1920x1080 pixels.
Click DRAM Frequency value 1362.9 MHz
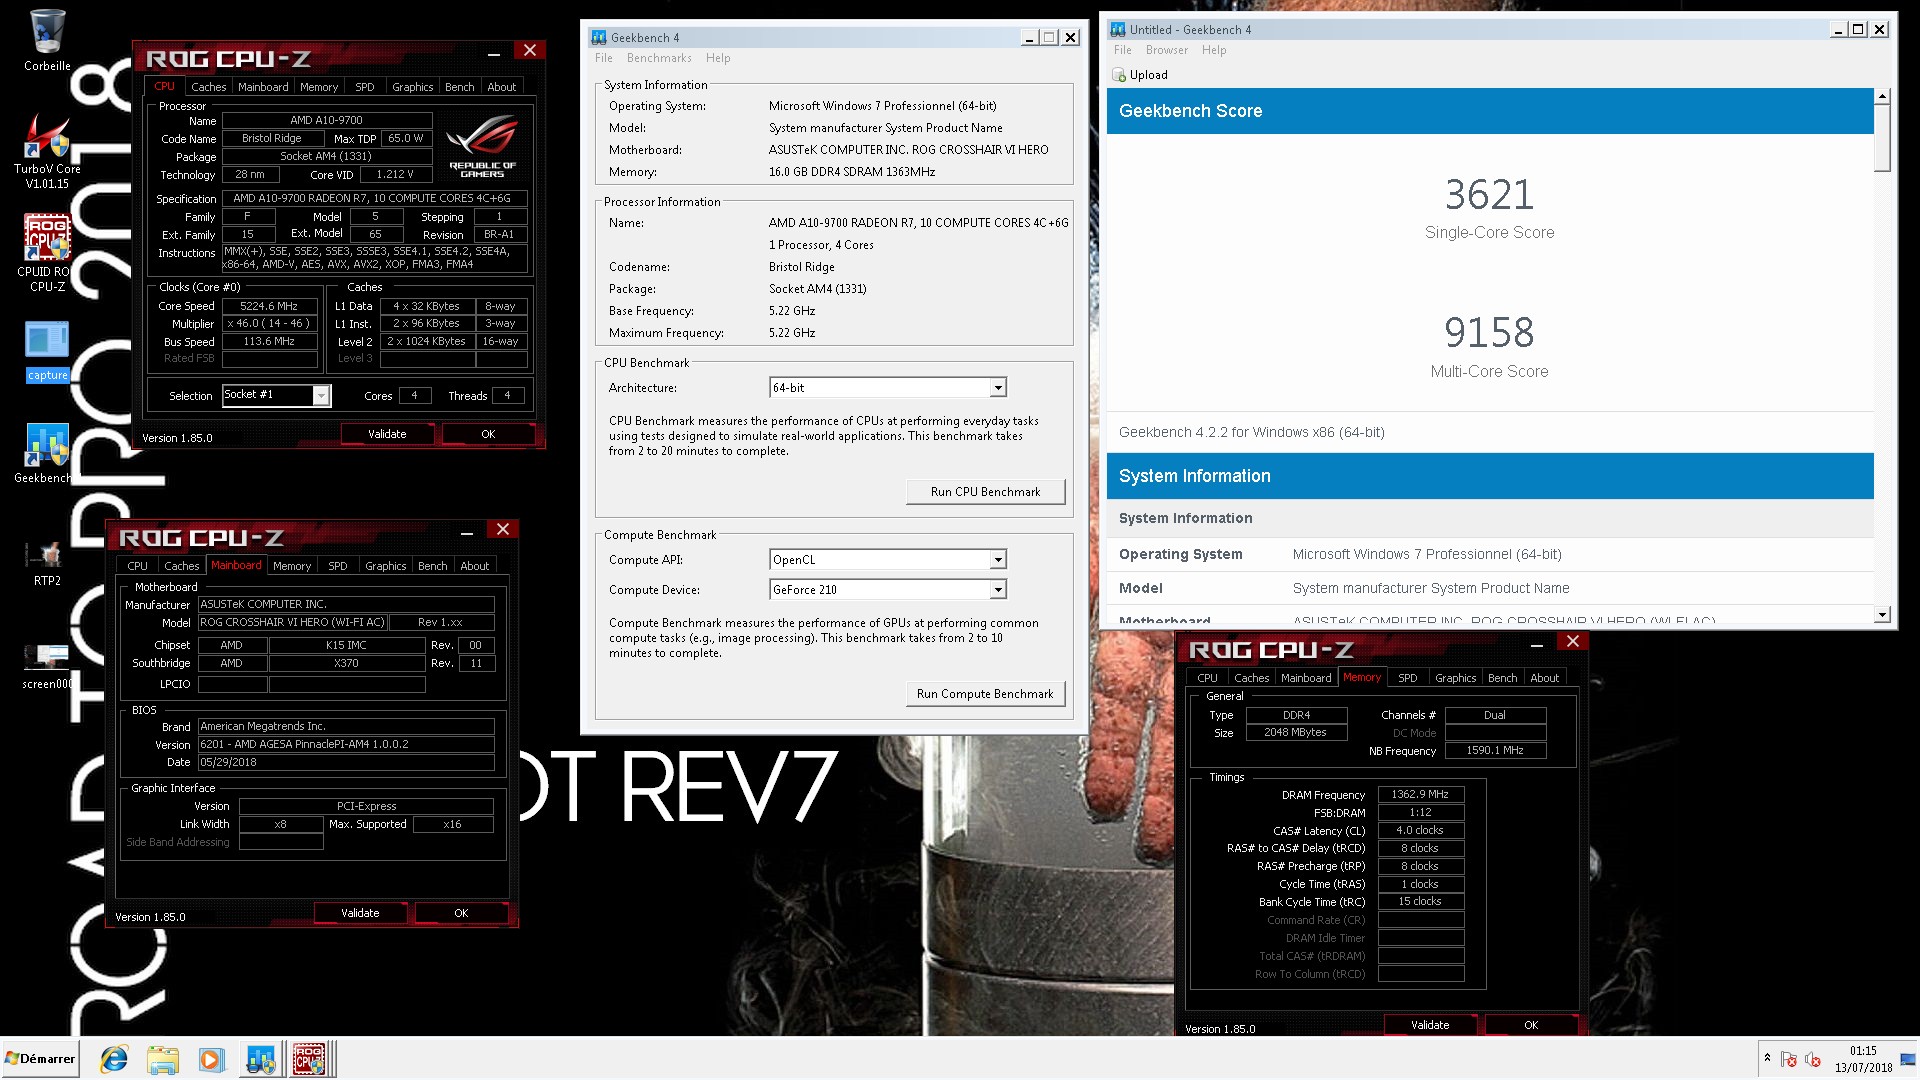1420,795
